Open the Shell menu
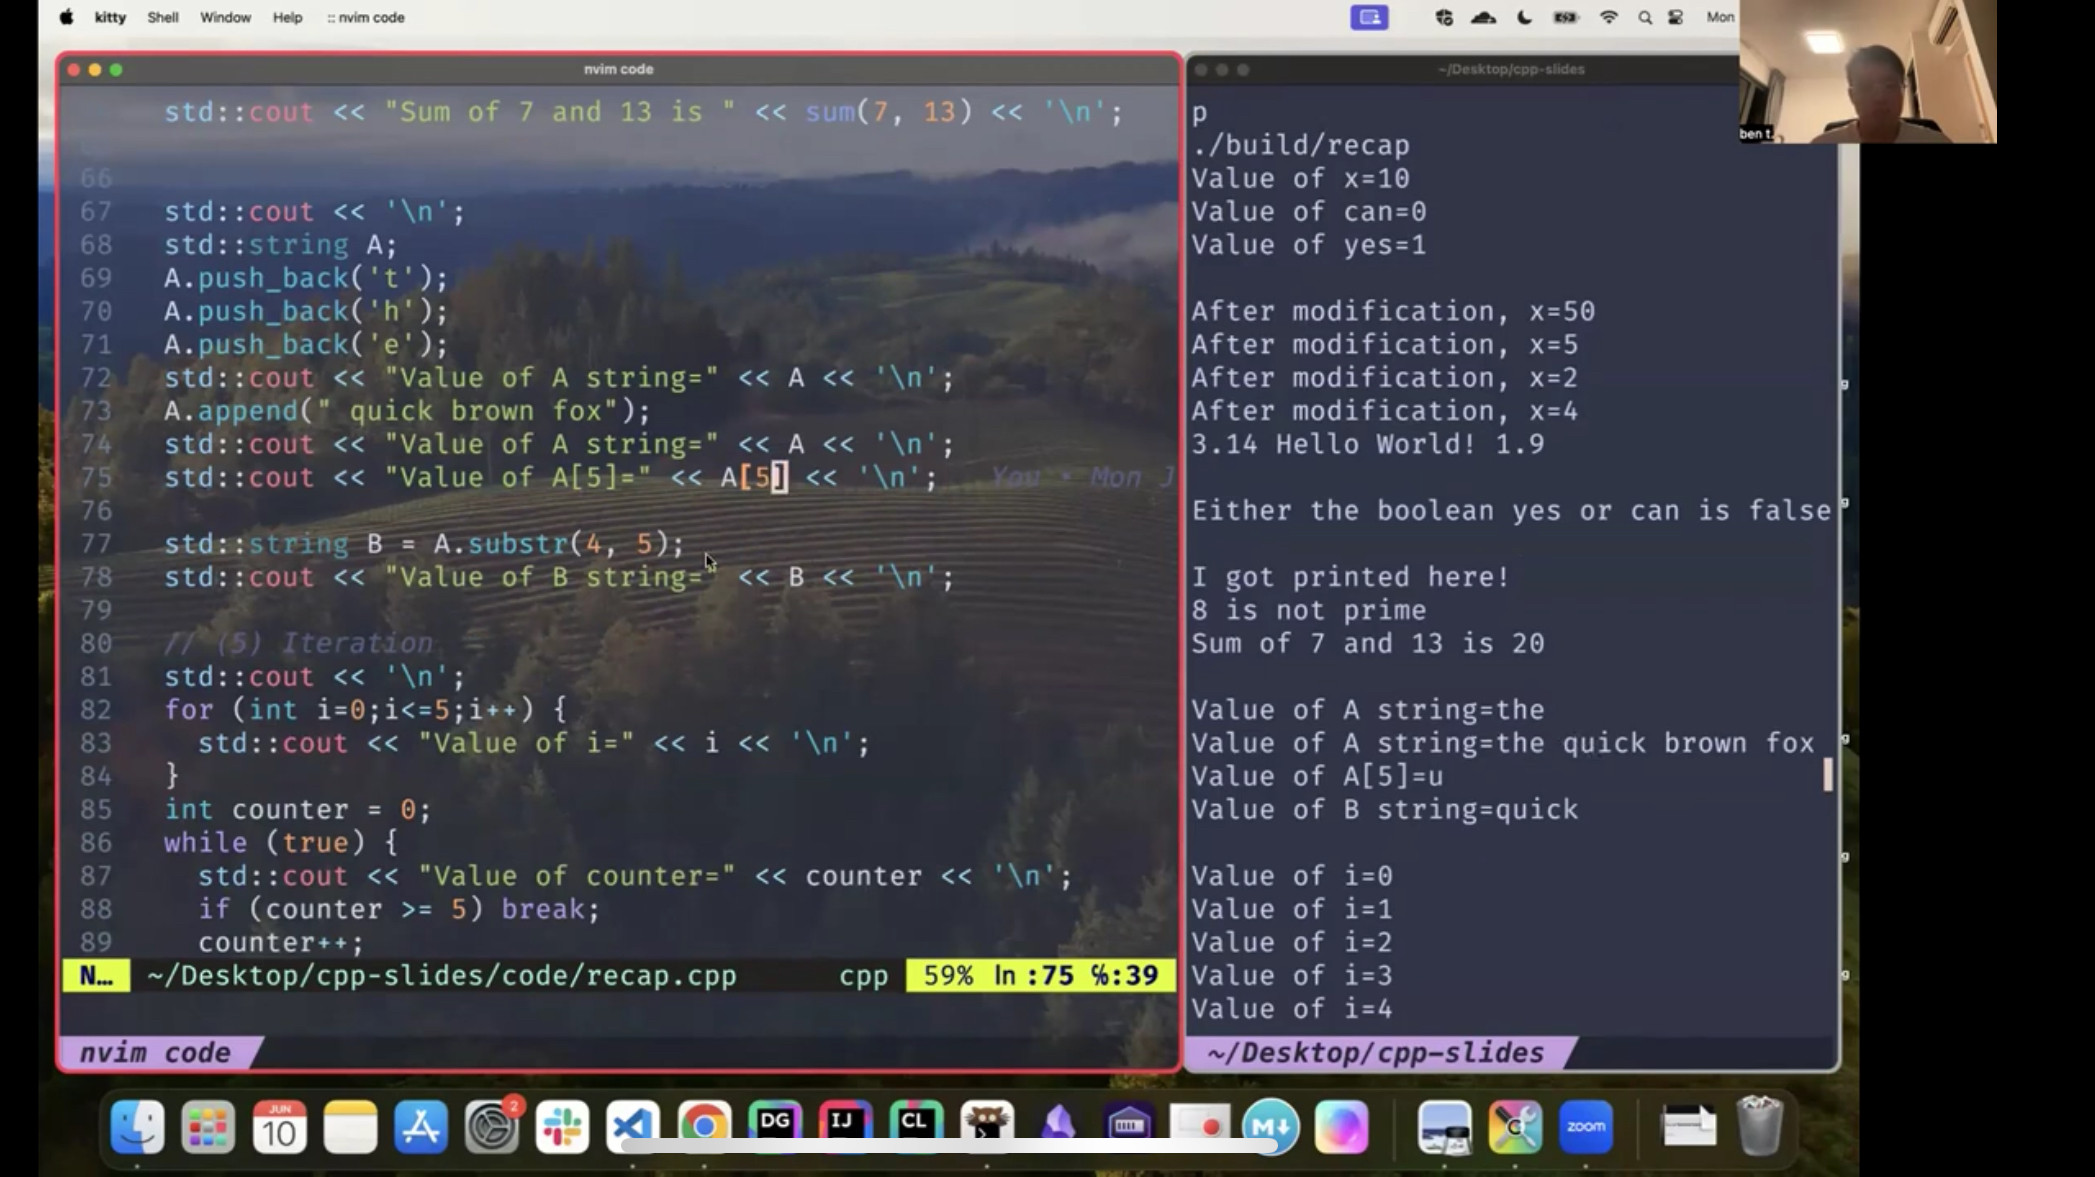Viewport: 2095px width, 1177px height. 163,17
